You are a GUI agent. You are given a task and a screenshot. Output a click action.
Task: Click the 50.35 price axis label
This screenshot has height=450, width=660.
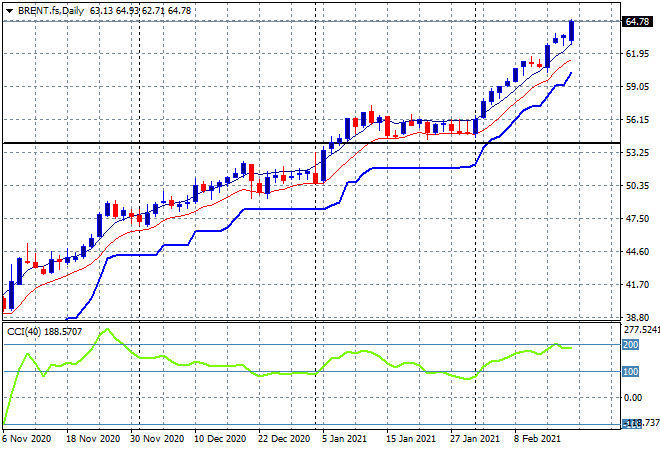point(637,185)
